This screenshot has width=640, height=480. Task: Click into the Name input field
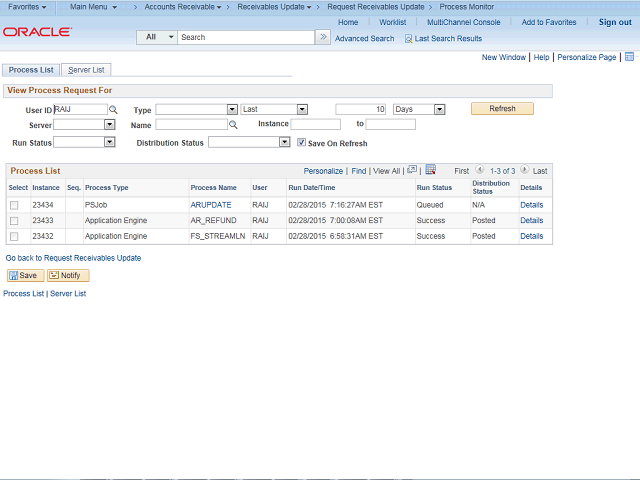(x=191, y=124)
